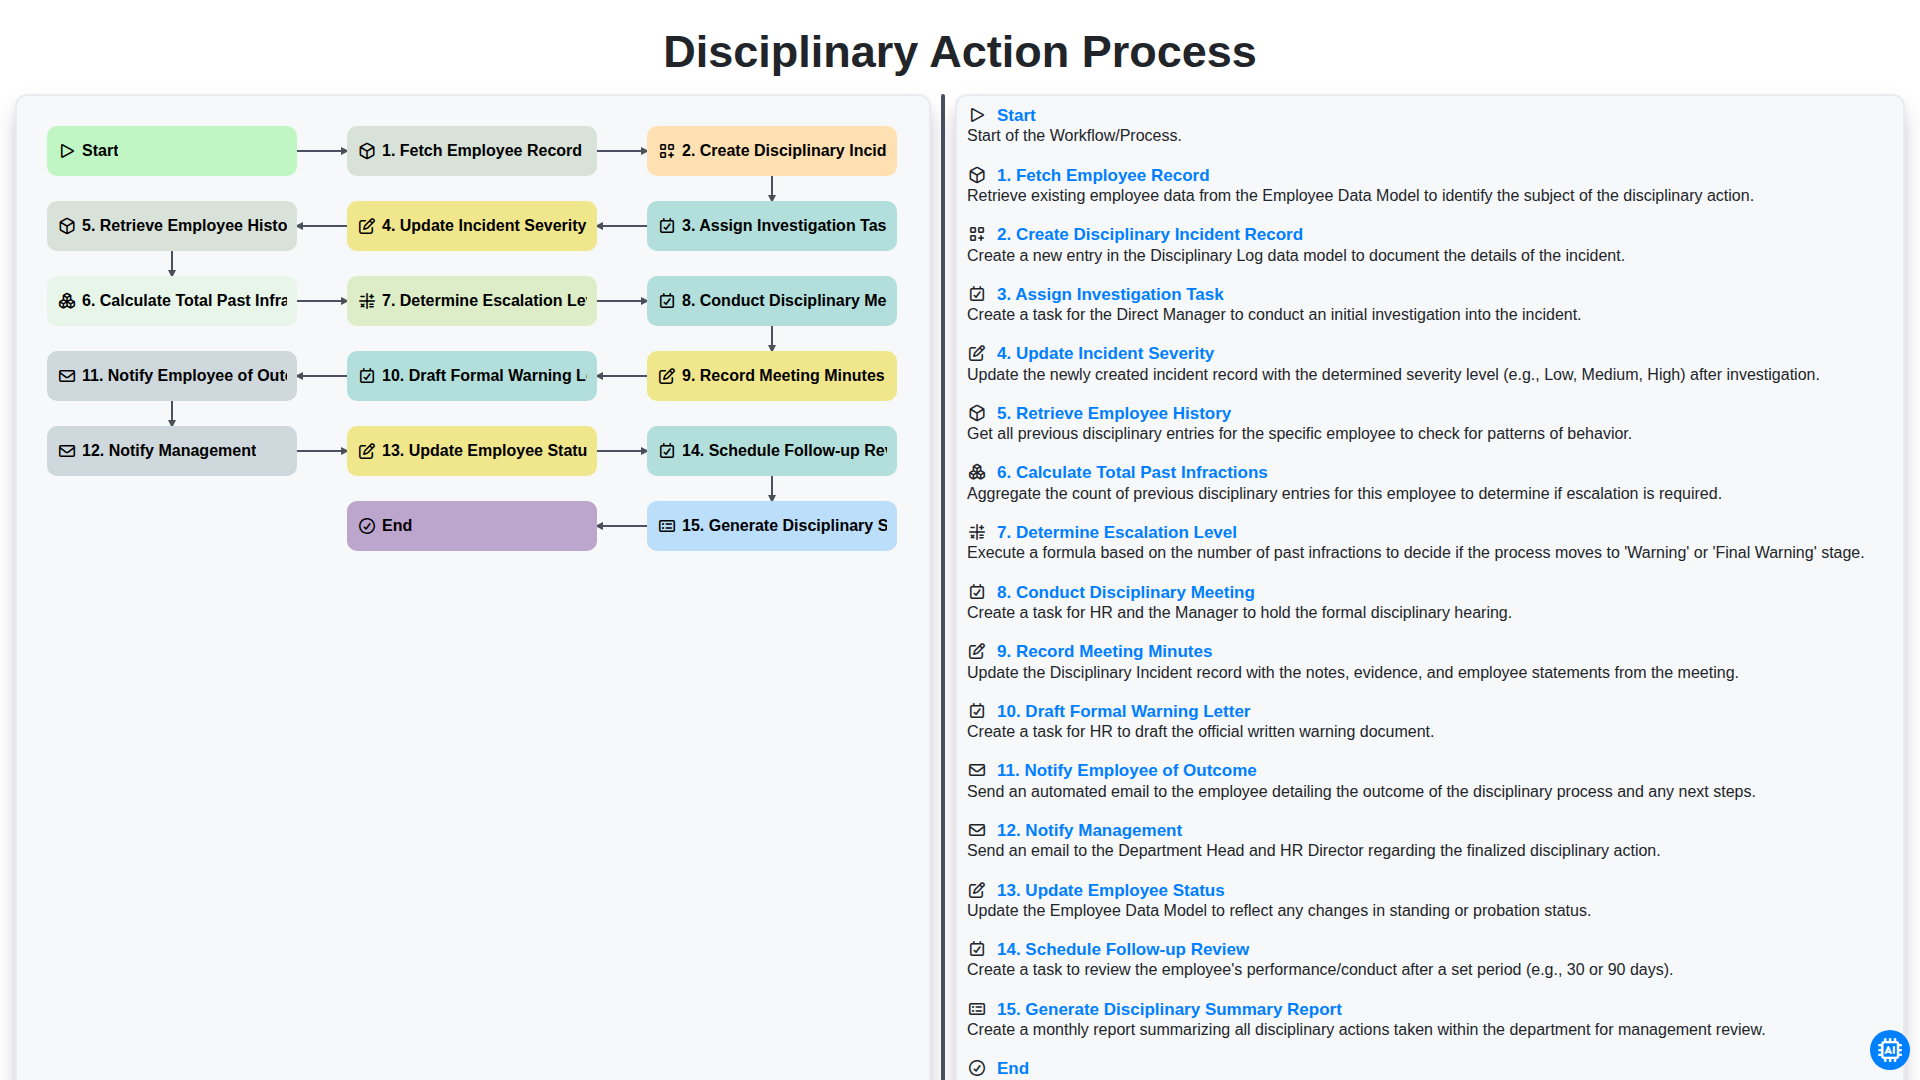Click cube icon beside Retrieve Employee History entry

pos(977,413)
